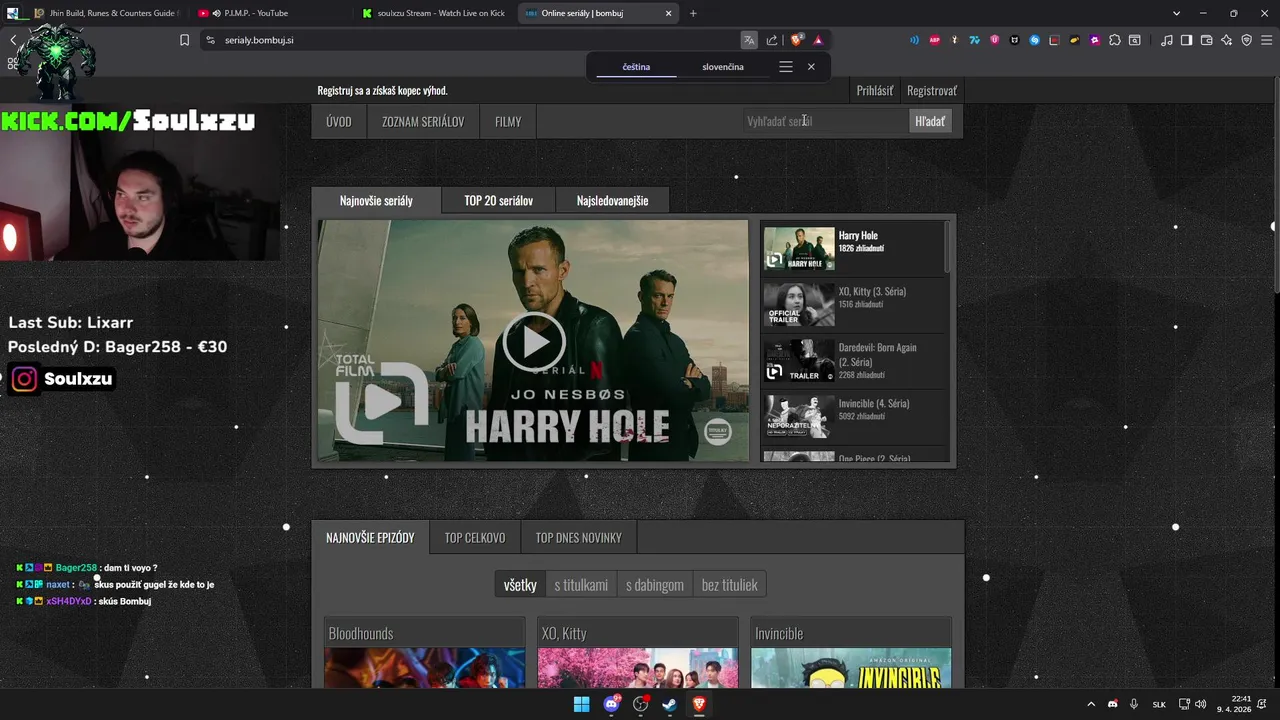Click the browser back arrow

coord(13,40)
